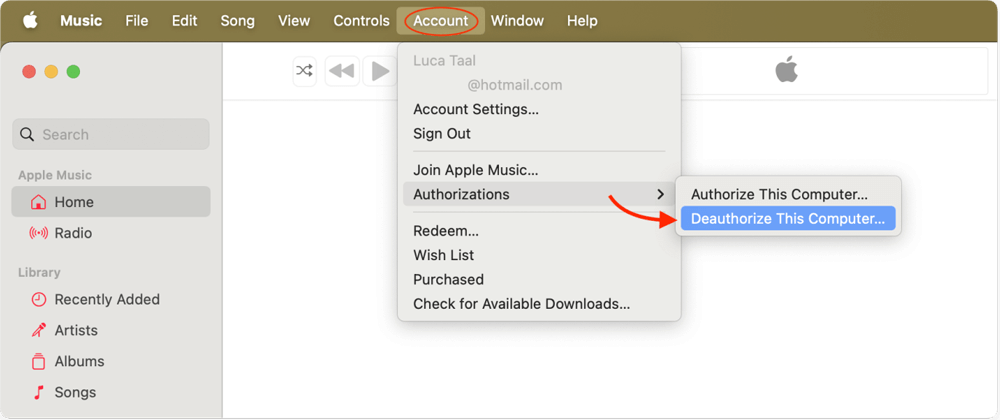Select Home in the sidebar

111,202
